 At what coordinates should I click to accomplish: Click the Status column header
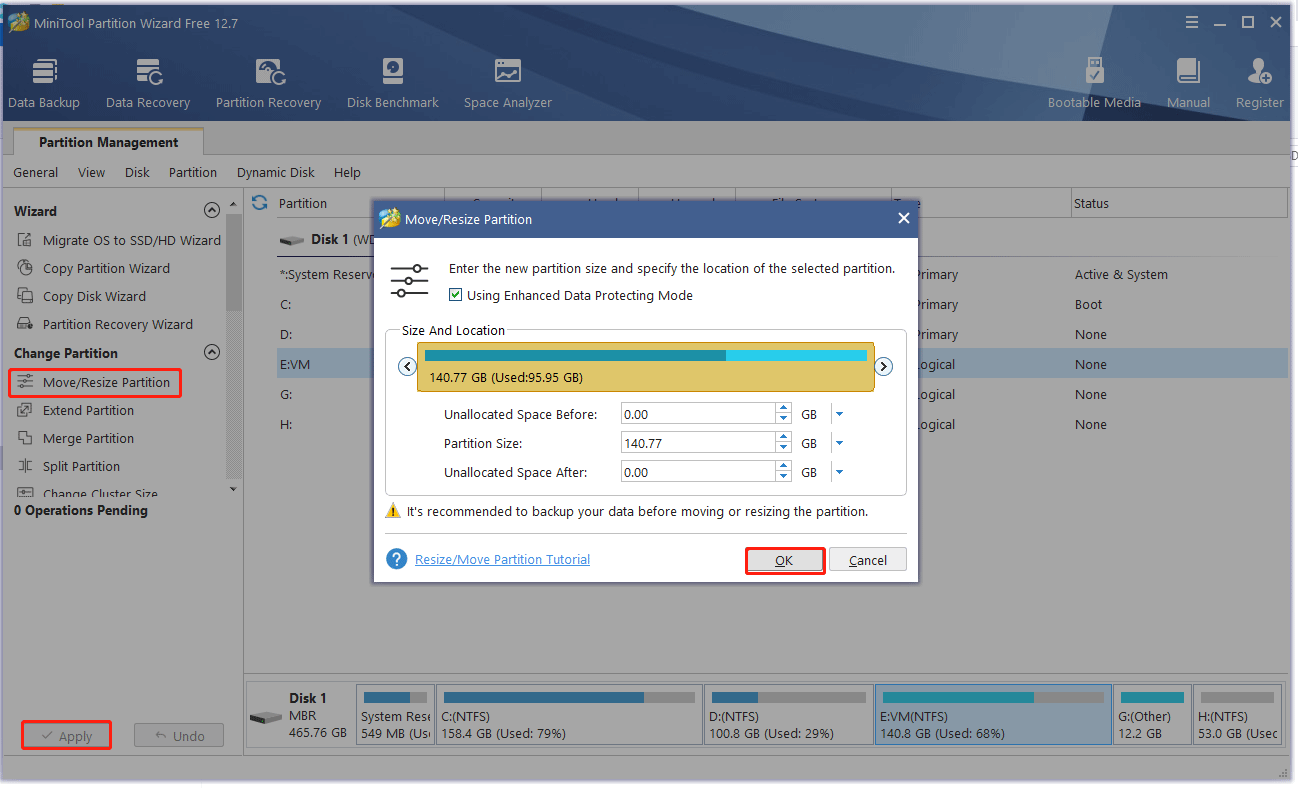1178,203
